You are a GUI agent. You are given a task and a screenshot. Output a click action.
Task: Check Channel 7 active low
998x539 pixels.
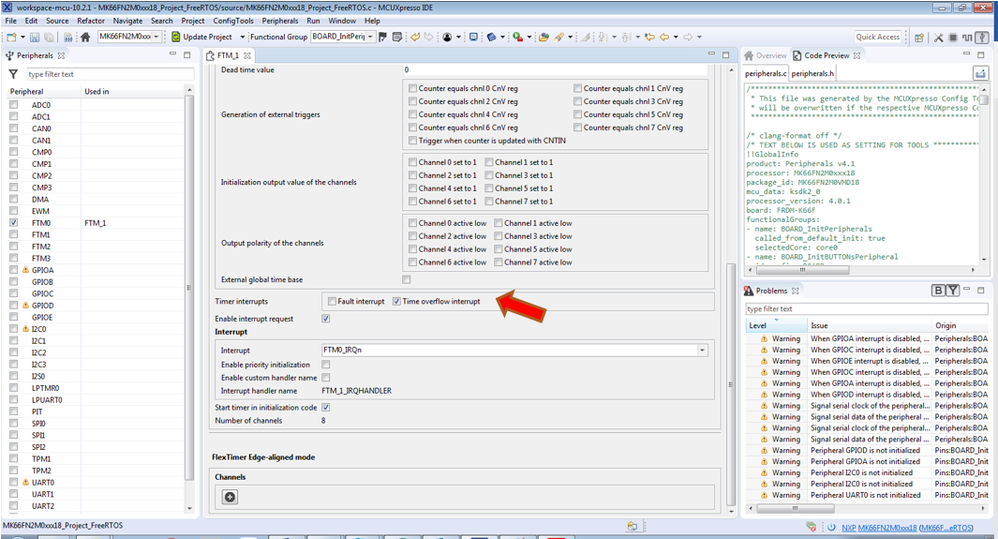(498, 262)
